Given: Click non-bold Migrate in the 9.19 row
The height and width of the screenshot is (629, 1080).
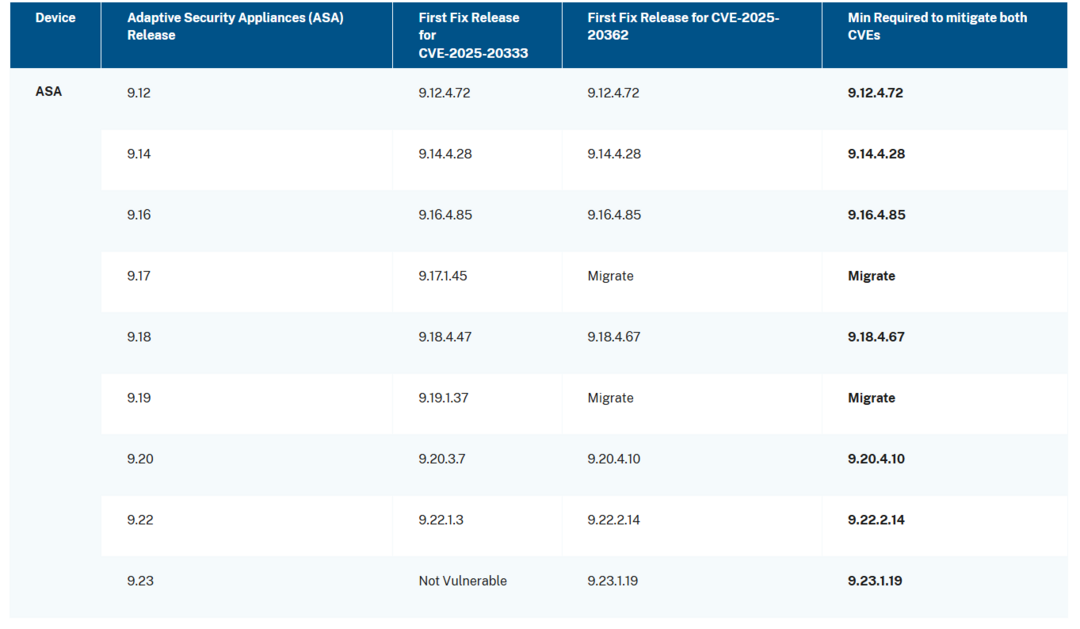Looking at the screenshot, I should coord(610,398).
